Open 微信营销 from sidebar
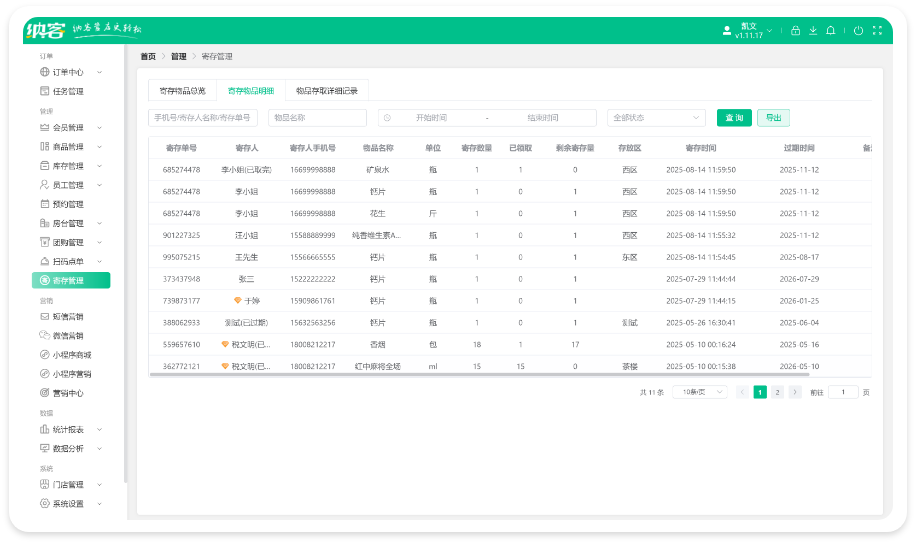The height and width of the screenshot is (544, 916). [67, 336]
